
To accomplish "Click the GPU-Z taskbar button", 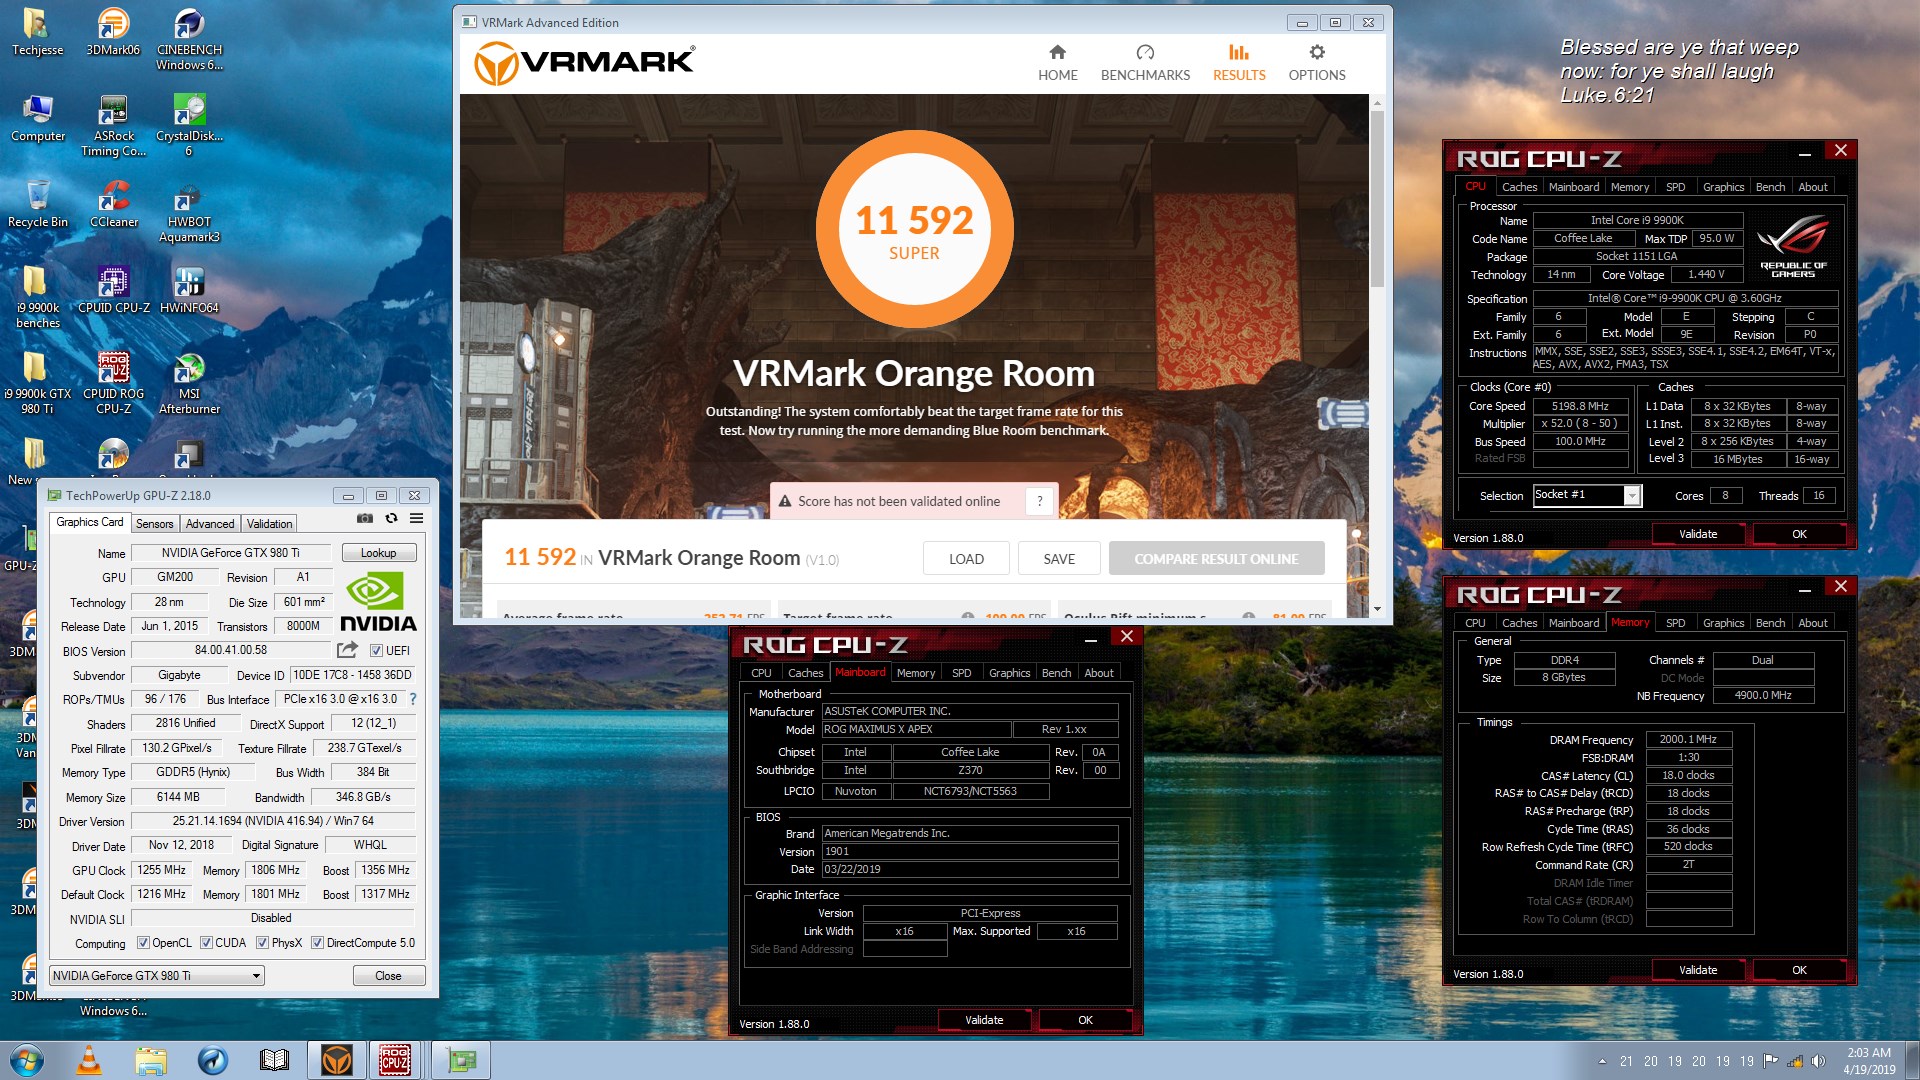I will [x=461, y=1060].
